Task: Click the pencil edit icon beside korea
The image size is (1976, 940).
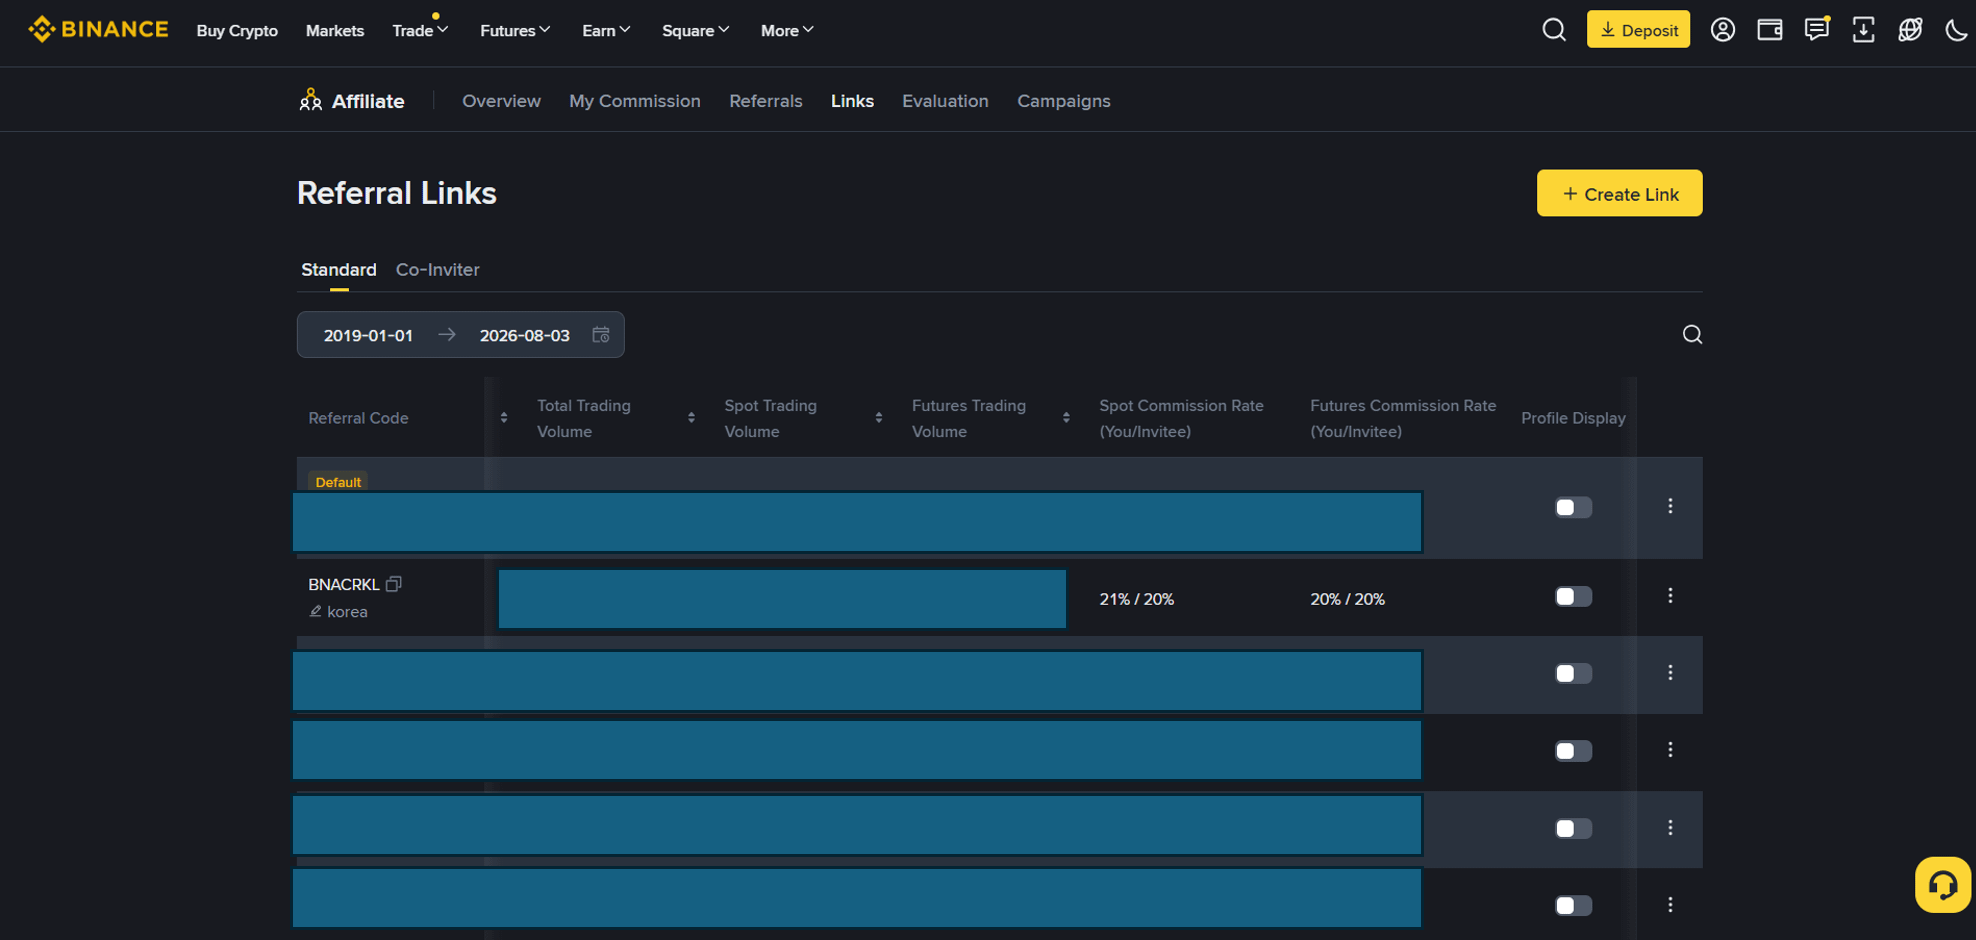Action: 315,611
